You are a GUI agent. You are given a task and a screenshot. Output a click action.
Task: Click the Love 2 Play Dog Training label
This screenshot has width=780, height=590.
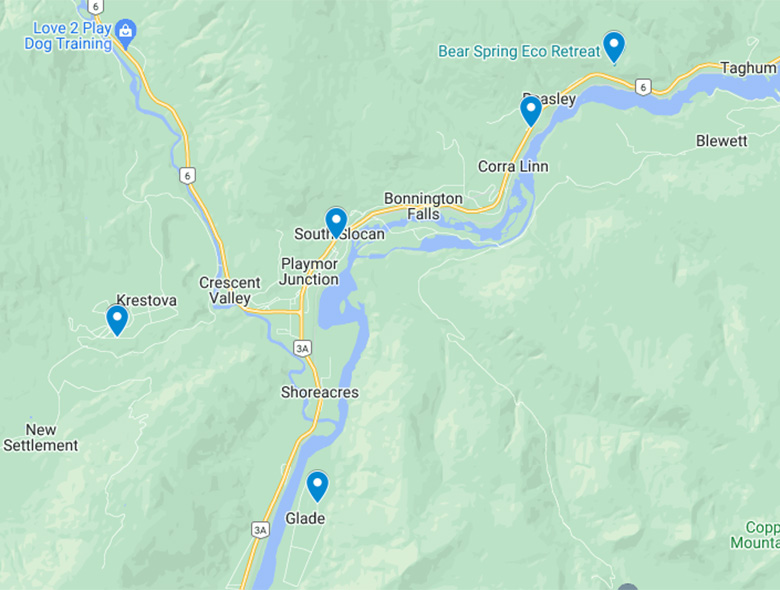(68, 36)
